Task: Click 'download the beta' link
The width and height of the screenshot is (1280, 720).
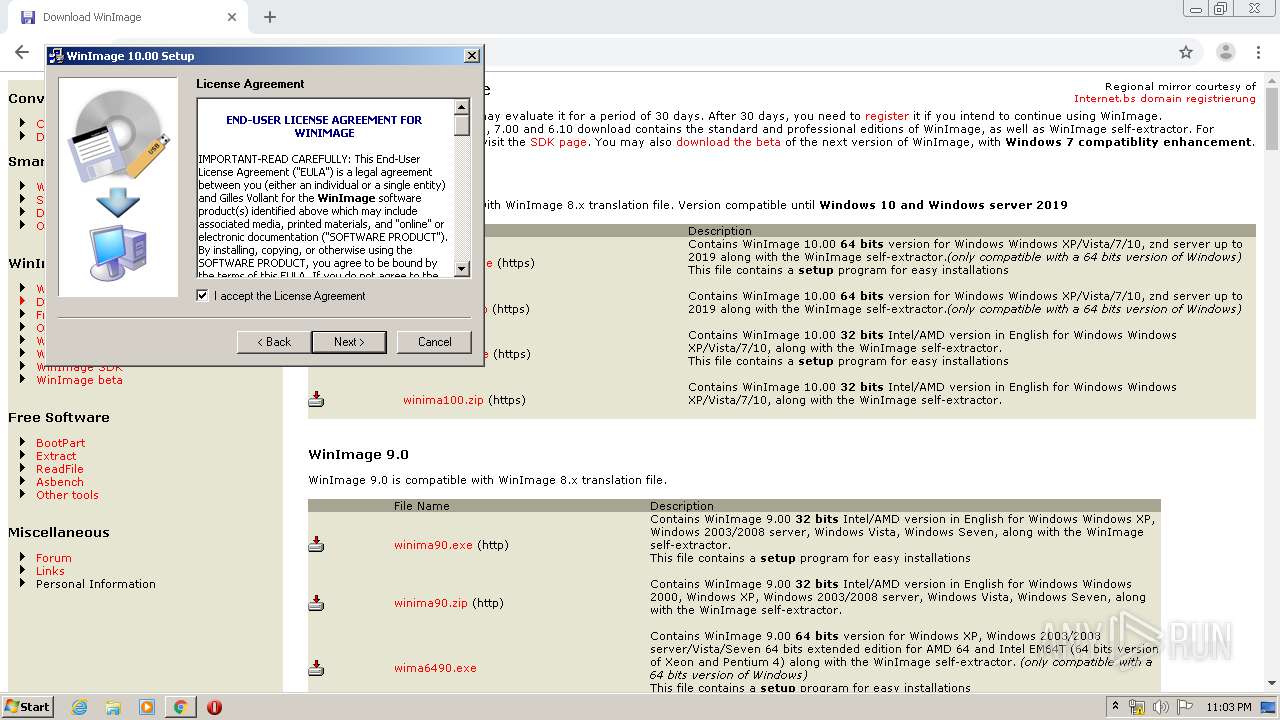Action: point(728,142)
